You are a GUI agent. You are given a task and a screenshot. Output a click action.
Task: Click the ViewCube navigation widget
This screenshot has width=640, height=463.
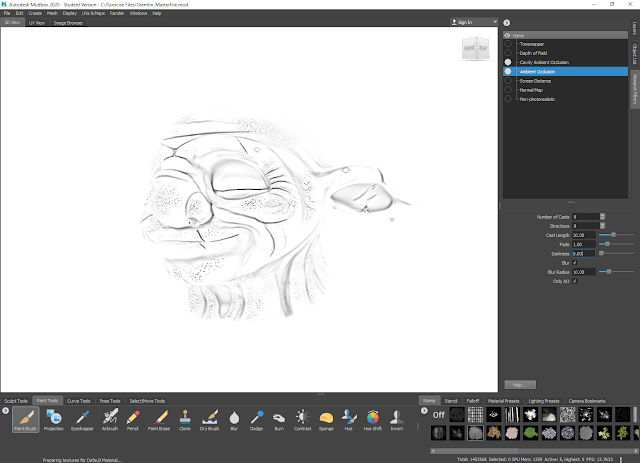point(476,48)
